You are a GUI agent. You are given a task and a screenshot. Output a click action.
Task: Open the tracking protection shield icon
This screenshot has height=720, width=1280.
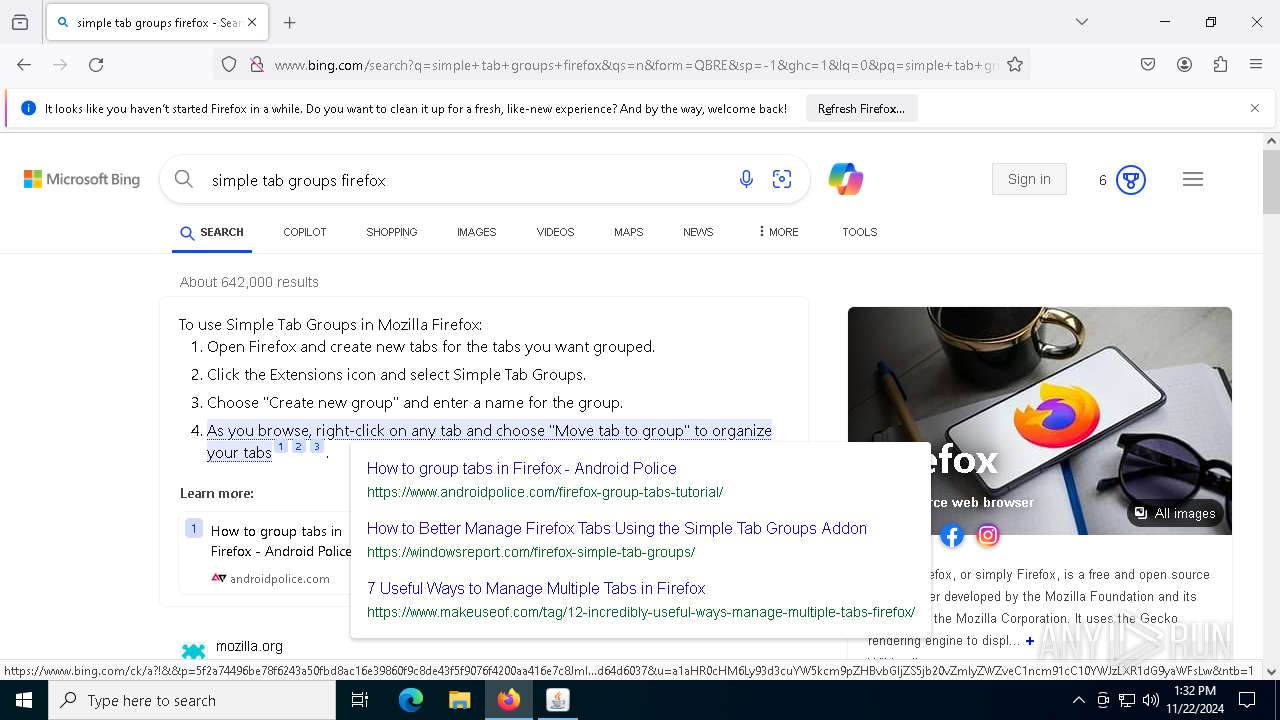[229, 64]
